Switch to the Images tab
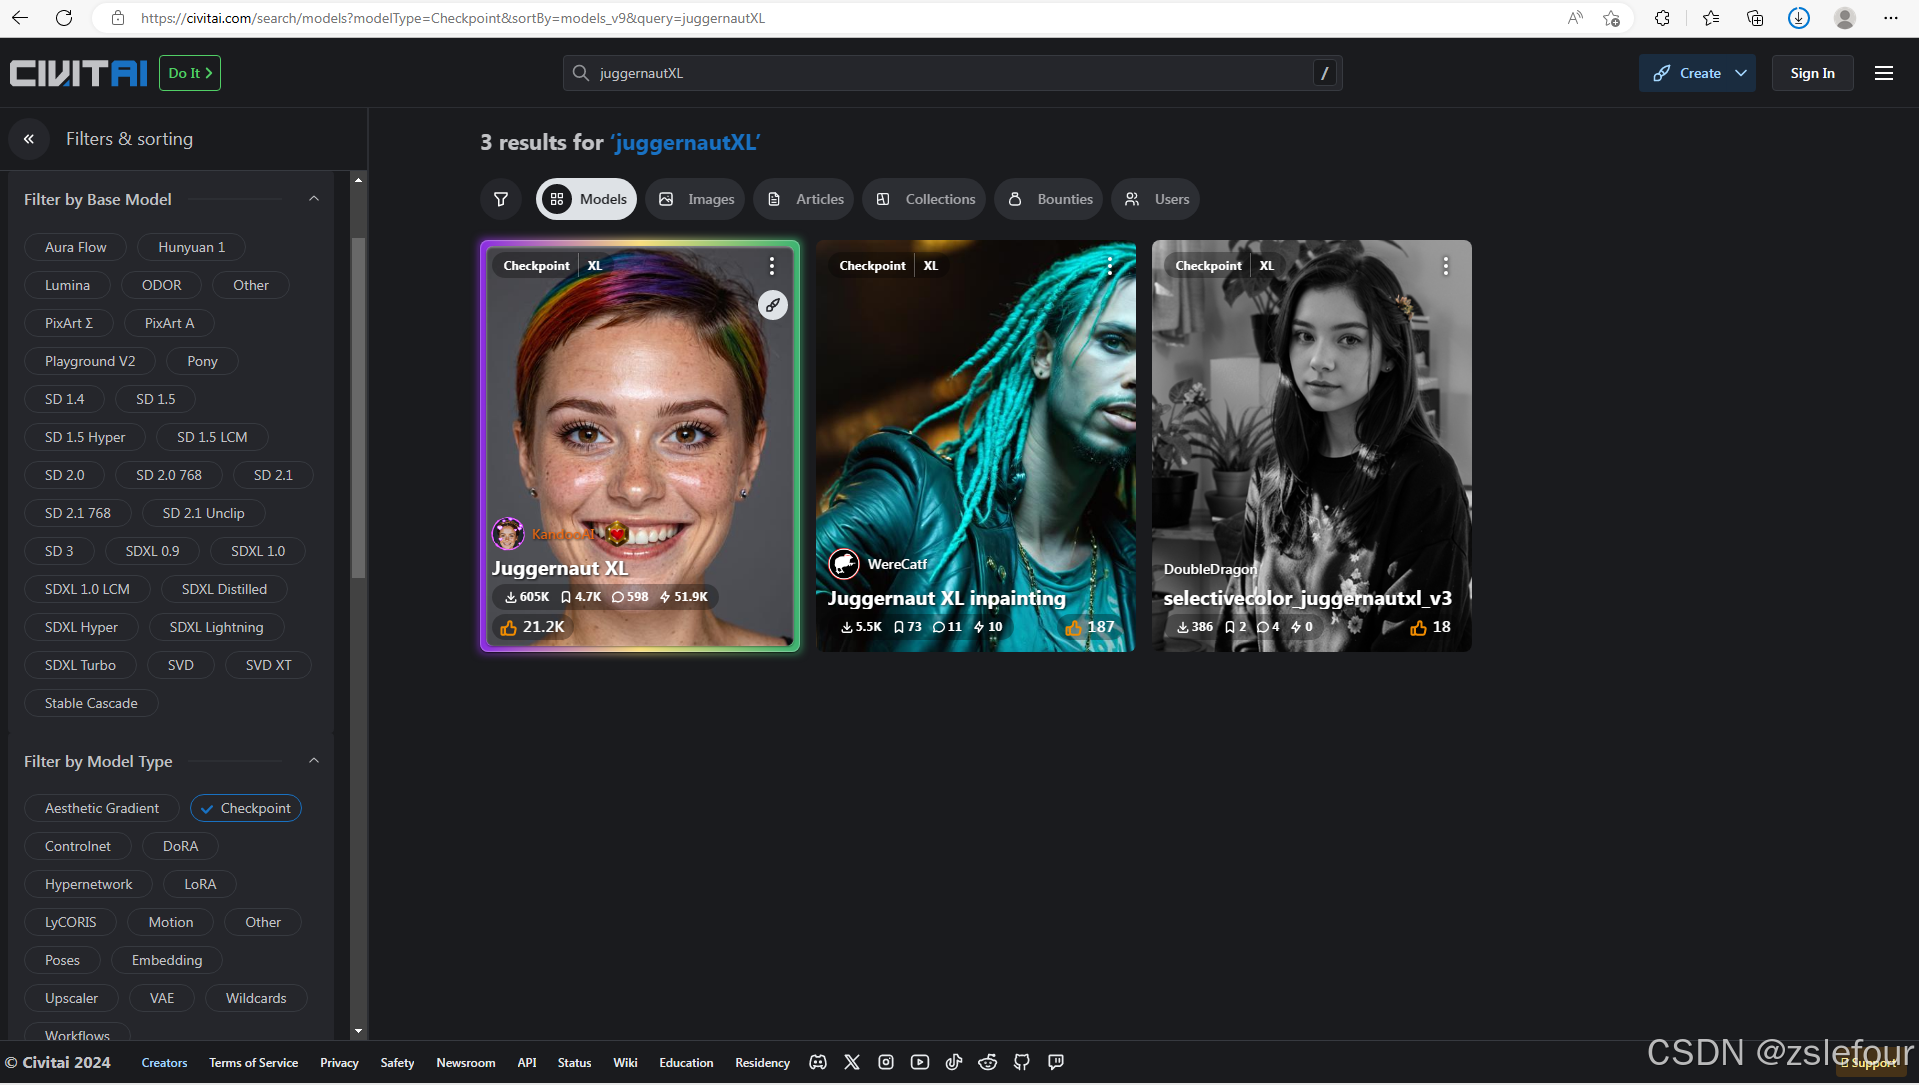Image resolution: width=1919 pixels, height=1085 pixels. 695,199
